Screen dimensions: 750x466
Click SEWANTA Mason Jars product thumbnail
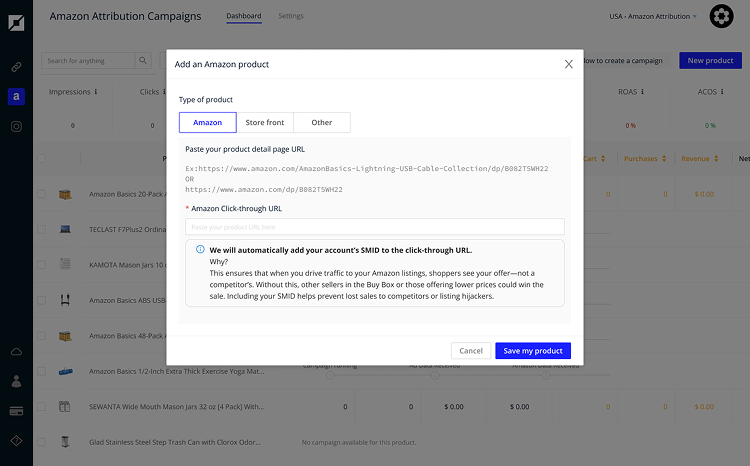click(x=65, y=407)
